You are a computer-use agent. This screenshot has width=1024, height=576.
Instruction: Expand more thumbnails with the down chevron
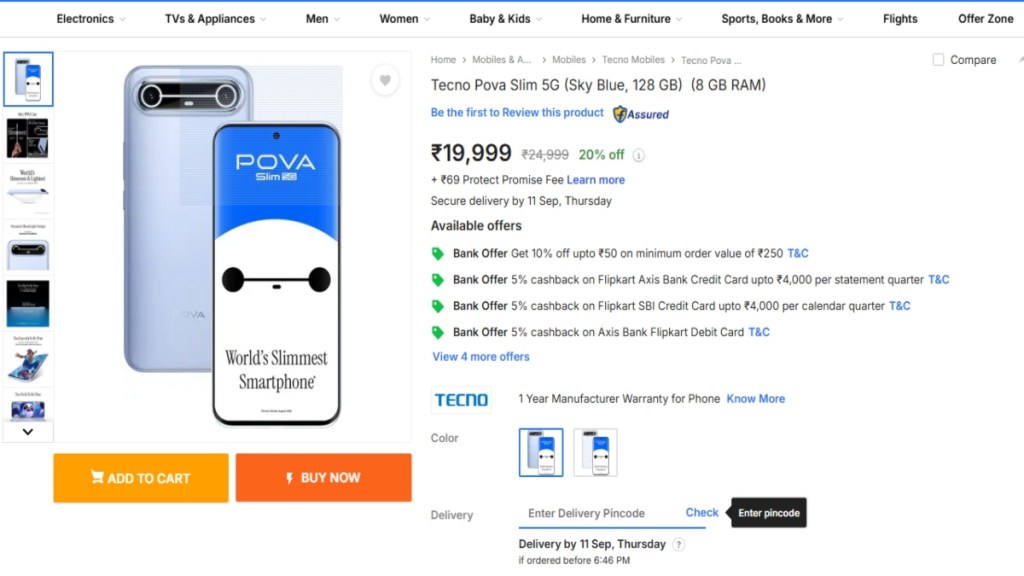click(28, 432)
